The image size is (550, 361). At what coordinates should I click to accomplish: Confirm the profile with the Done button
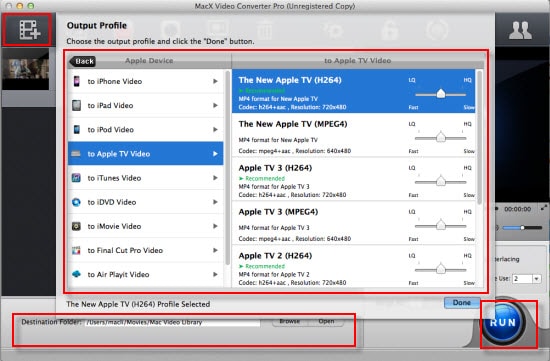(x=462, y=302)
